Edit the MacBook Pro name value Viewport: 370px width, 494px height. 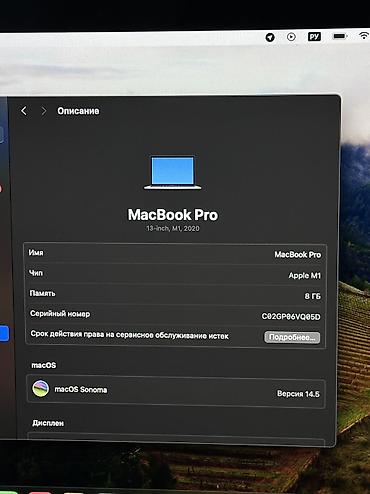pos(298,255)
